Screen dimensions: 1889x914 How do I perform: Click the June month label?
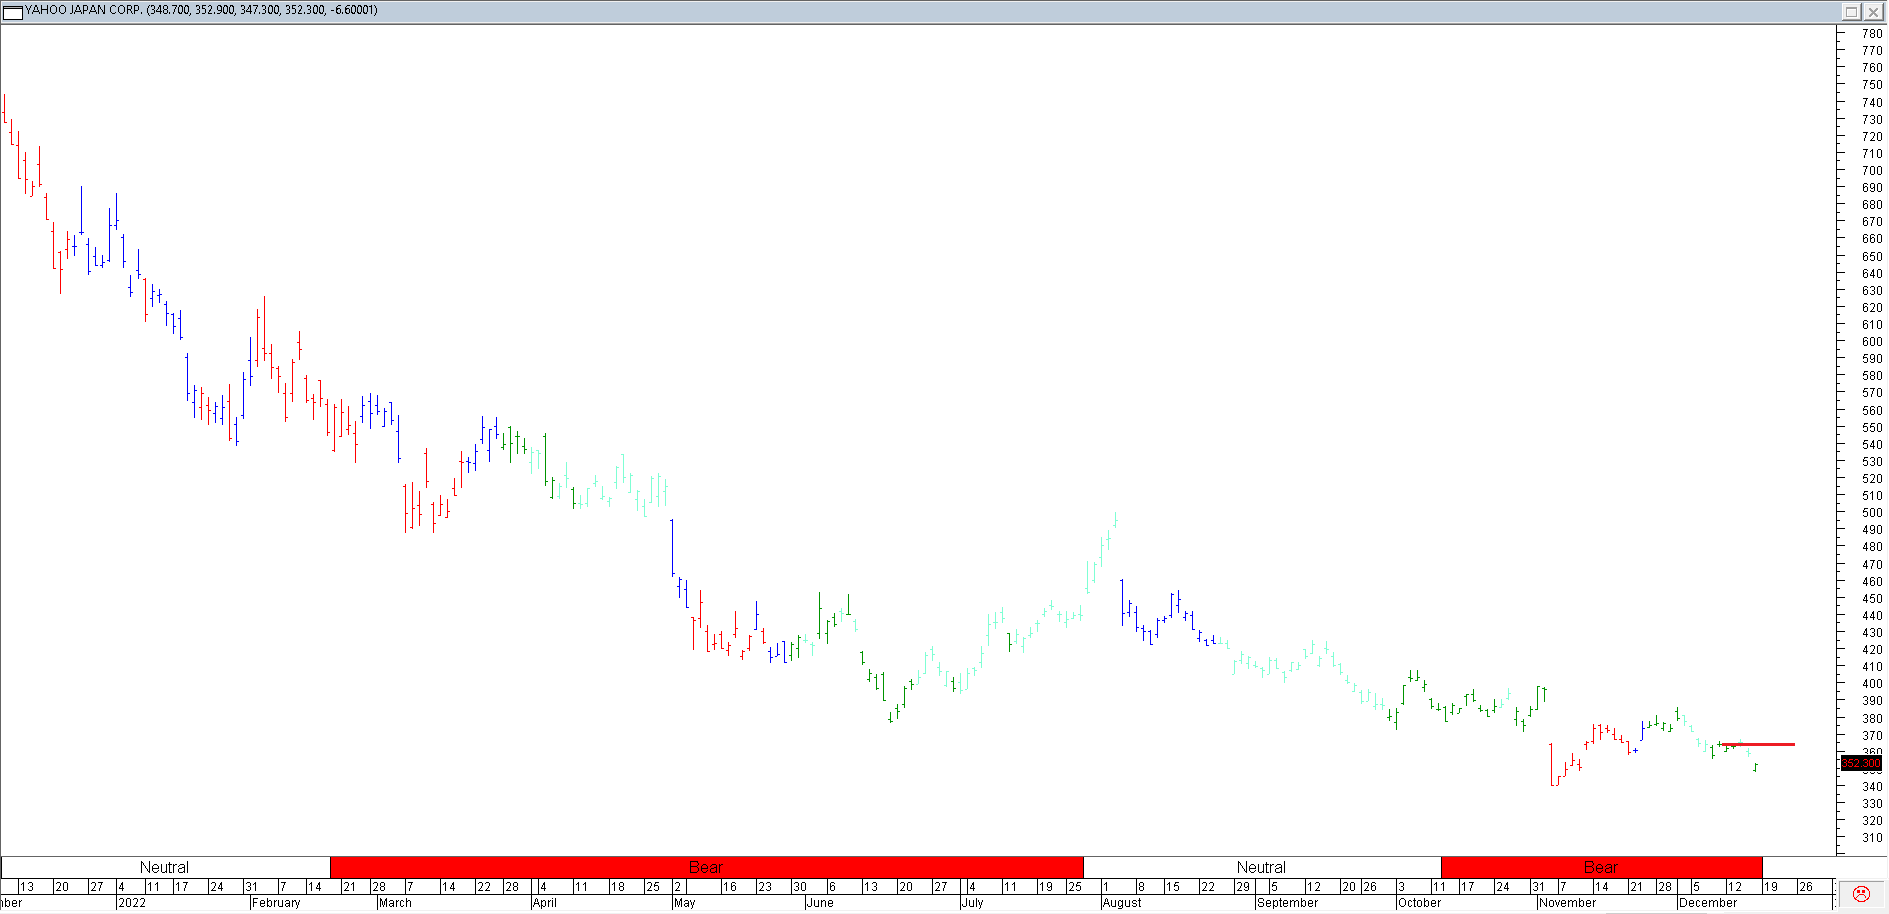pos(820,903)
